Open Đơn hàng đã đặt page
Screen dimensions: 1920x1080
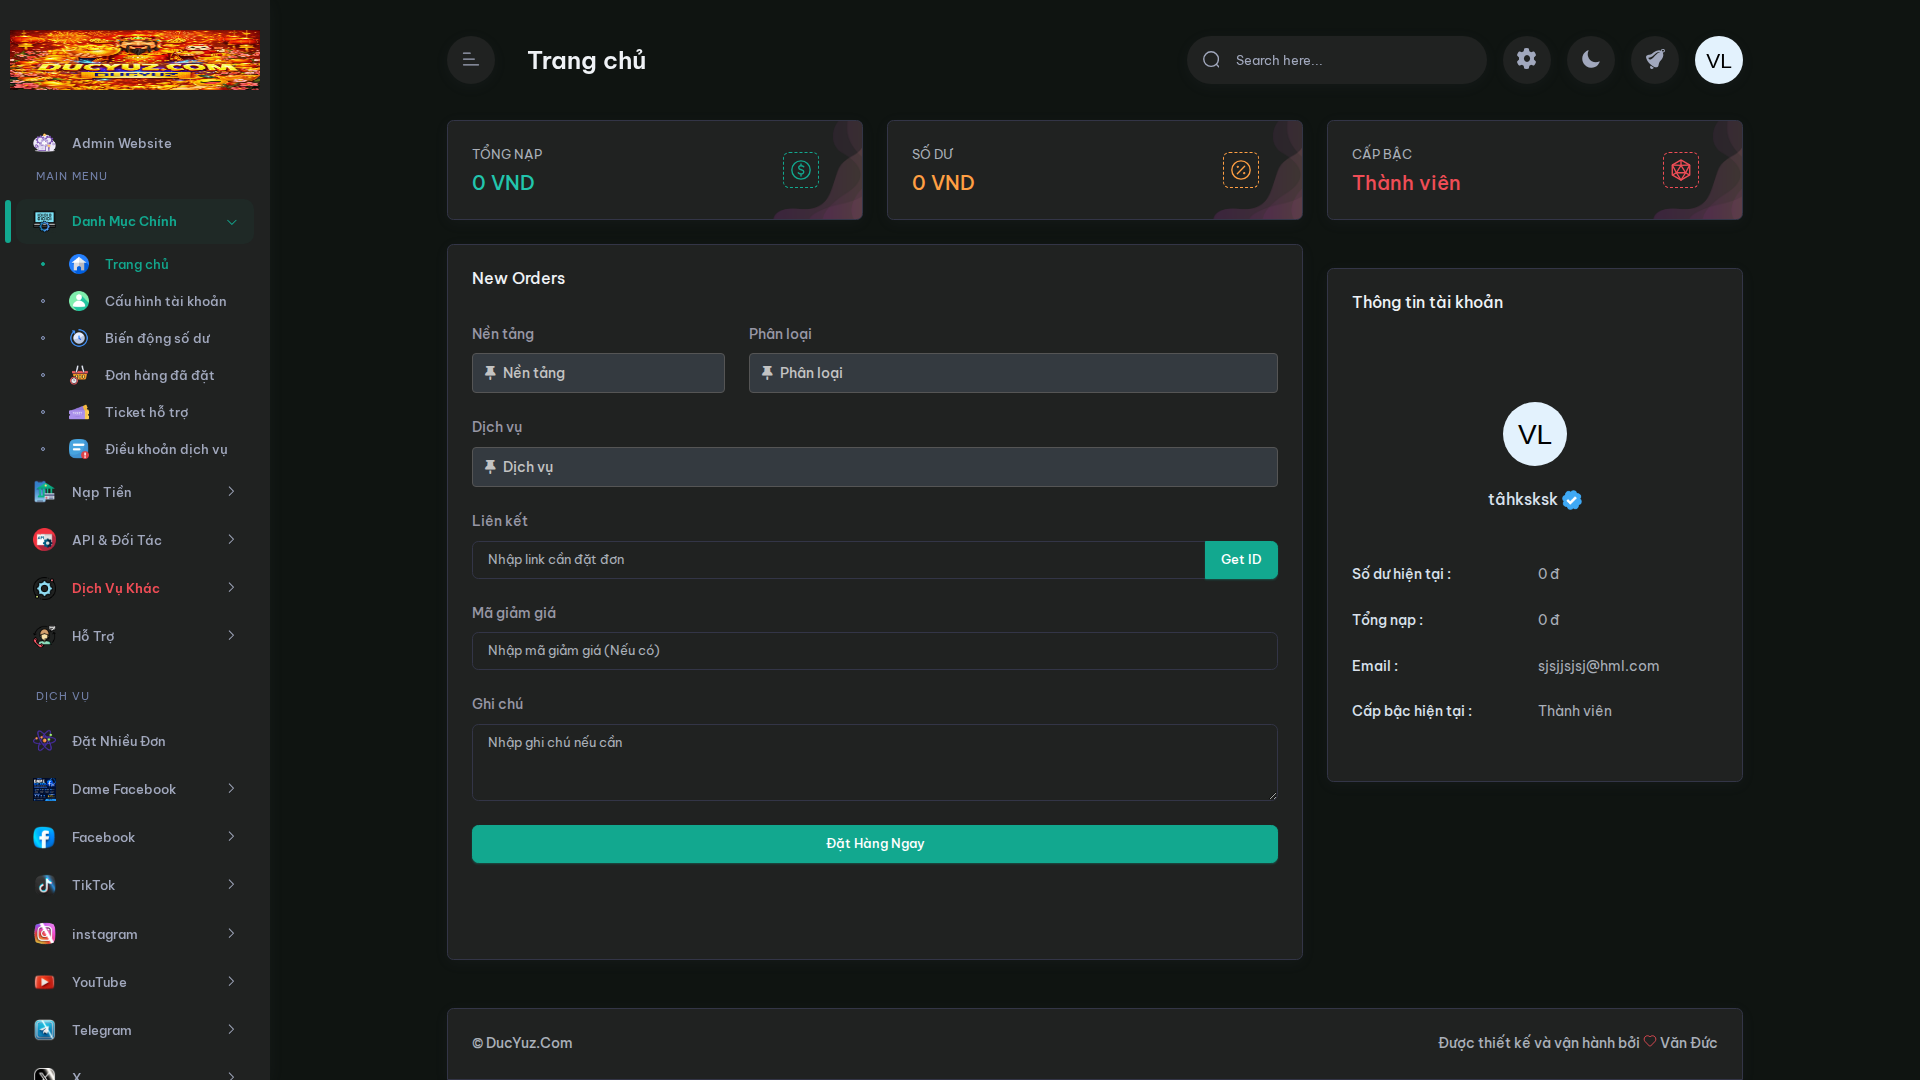[x=160, y=375]
